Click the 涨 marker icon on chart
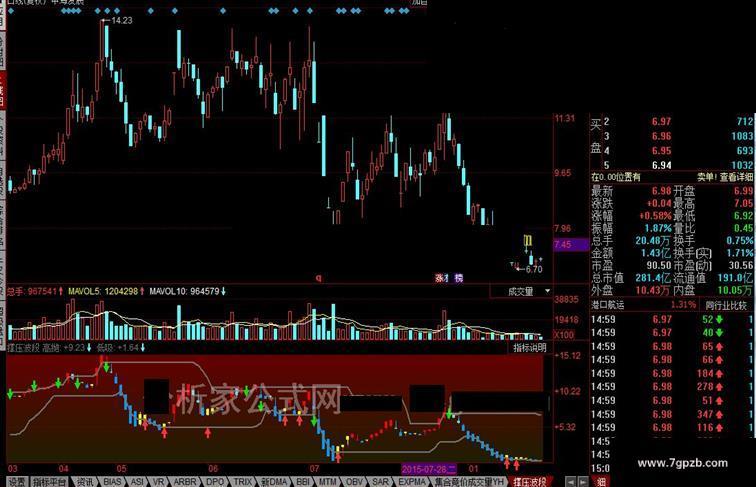Image resolution: width=756 pixels, height=487 pixels. 441,278
